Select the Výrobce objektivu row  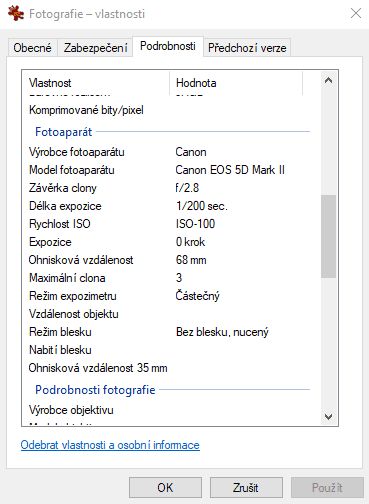[x=169, y=410]
